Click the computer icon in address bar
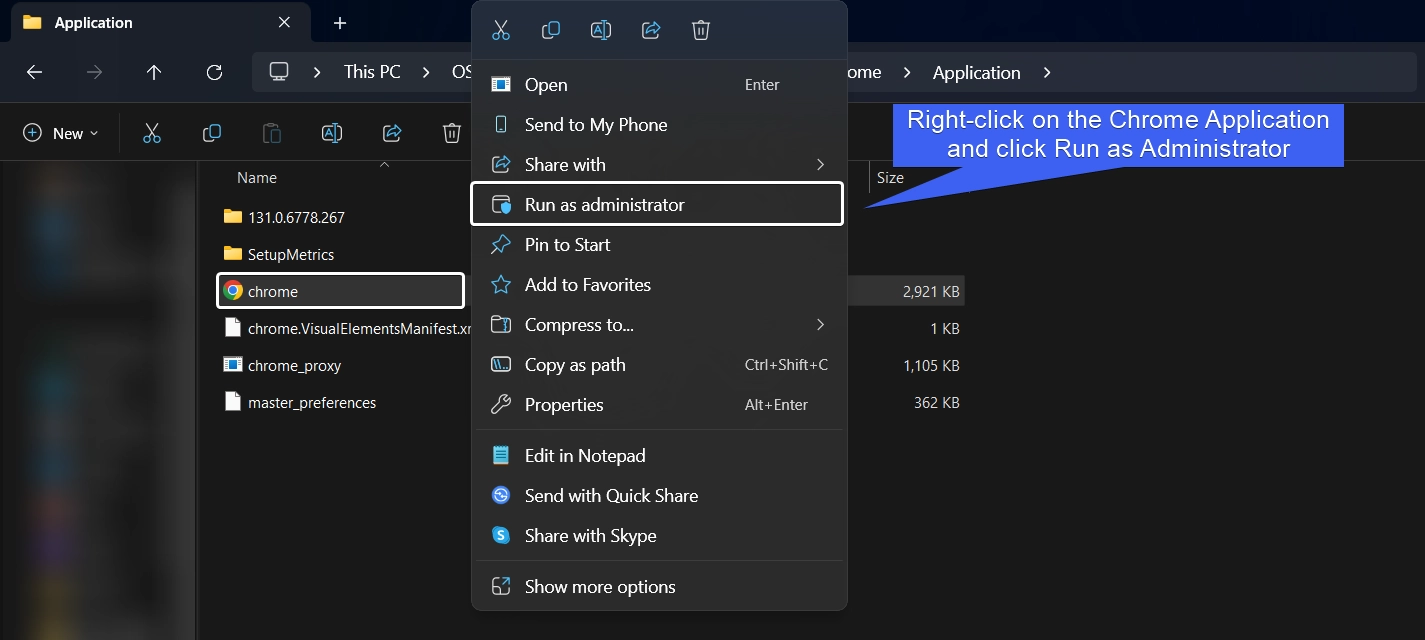 click(x=279, y=72)
